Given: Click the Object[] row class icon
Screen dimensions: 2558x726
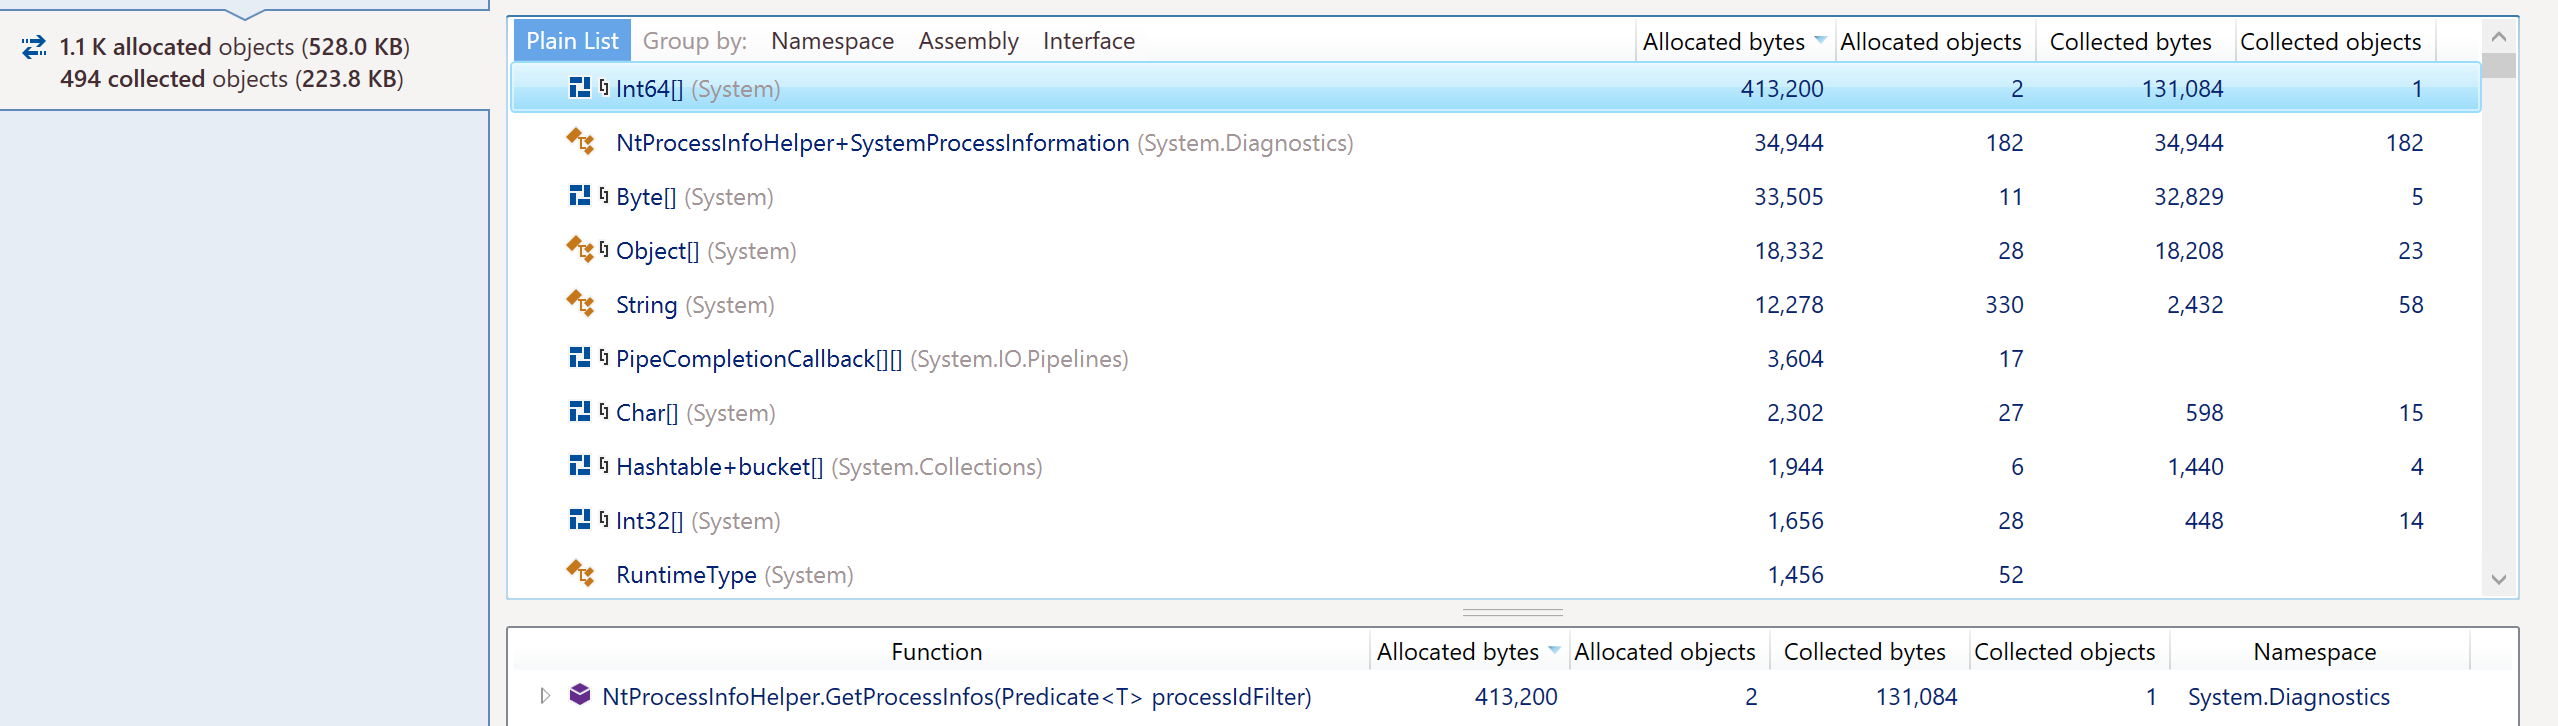Looking at the screenshot, I should [x=580, y=250].
